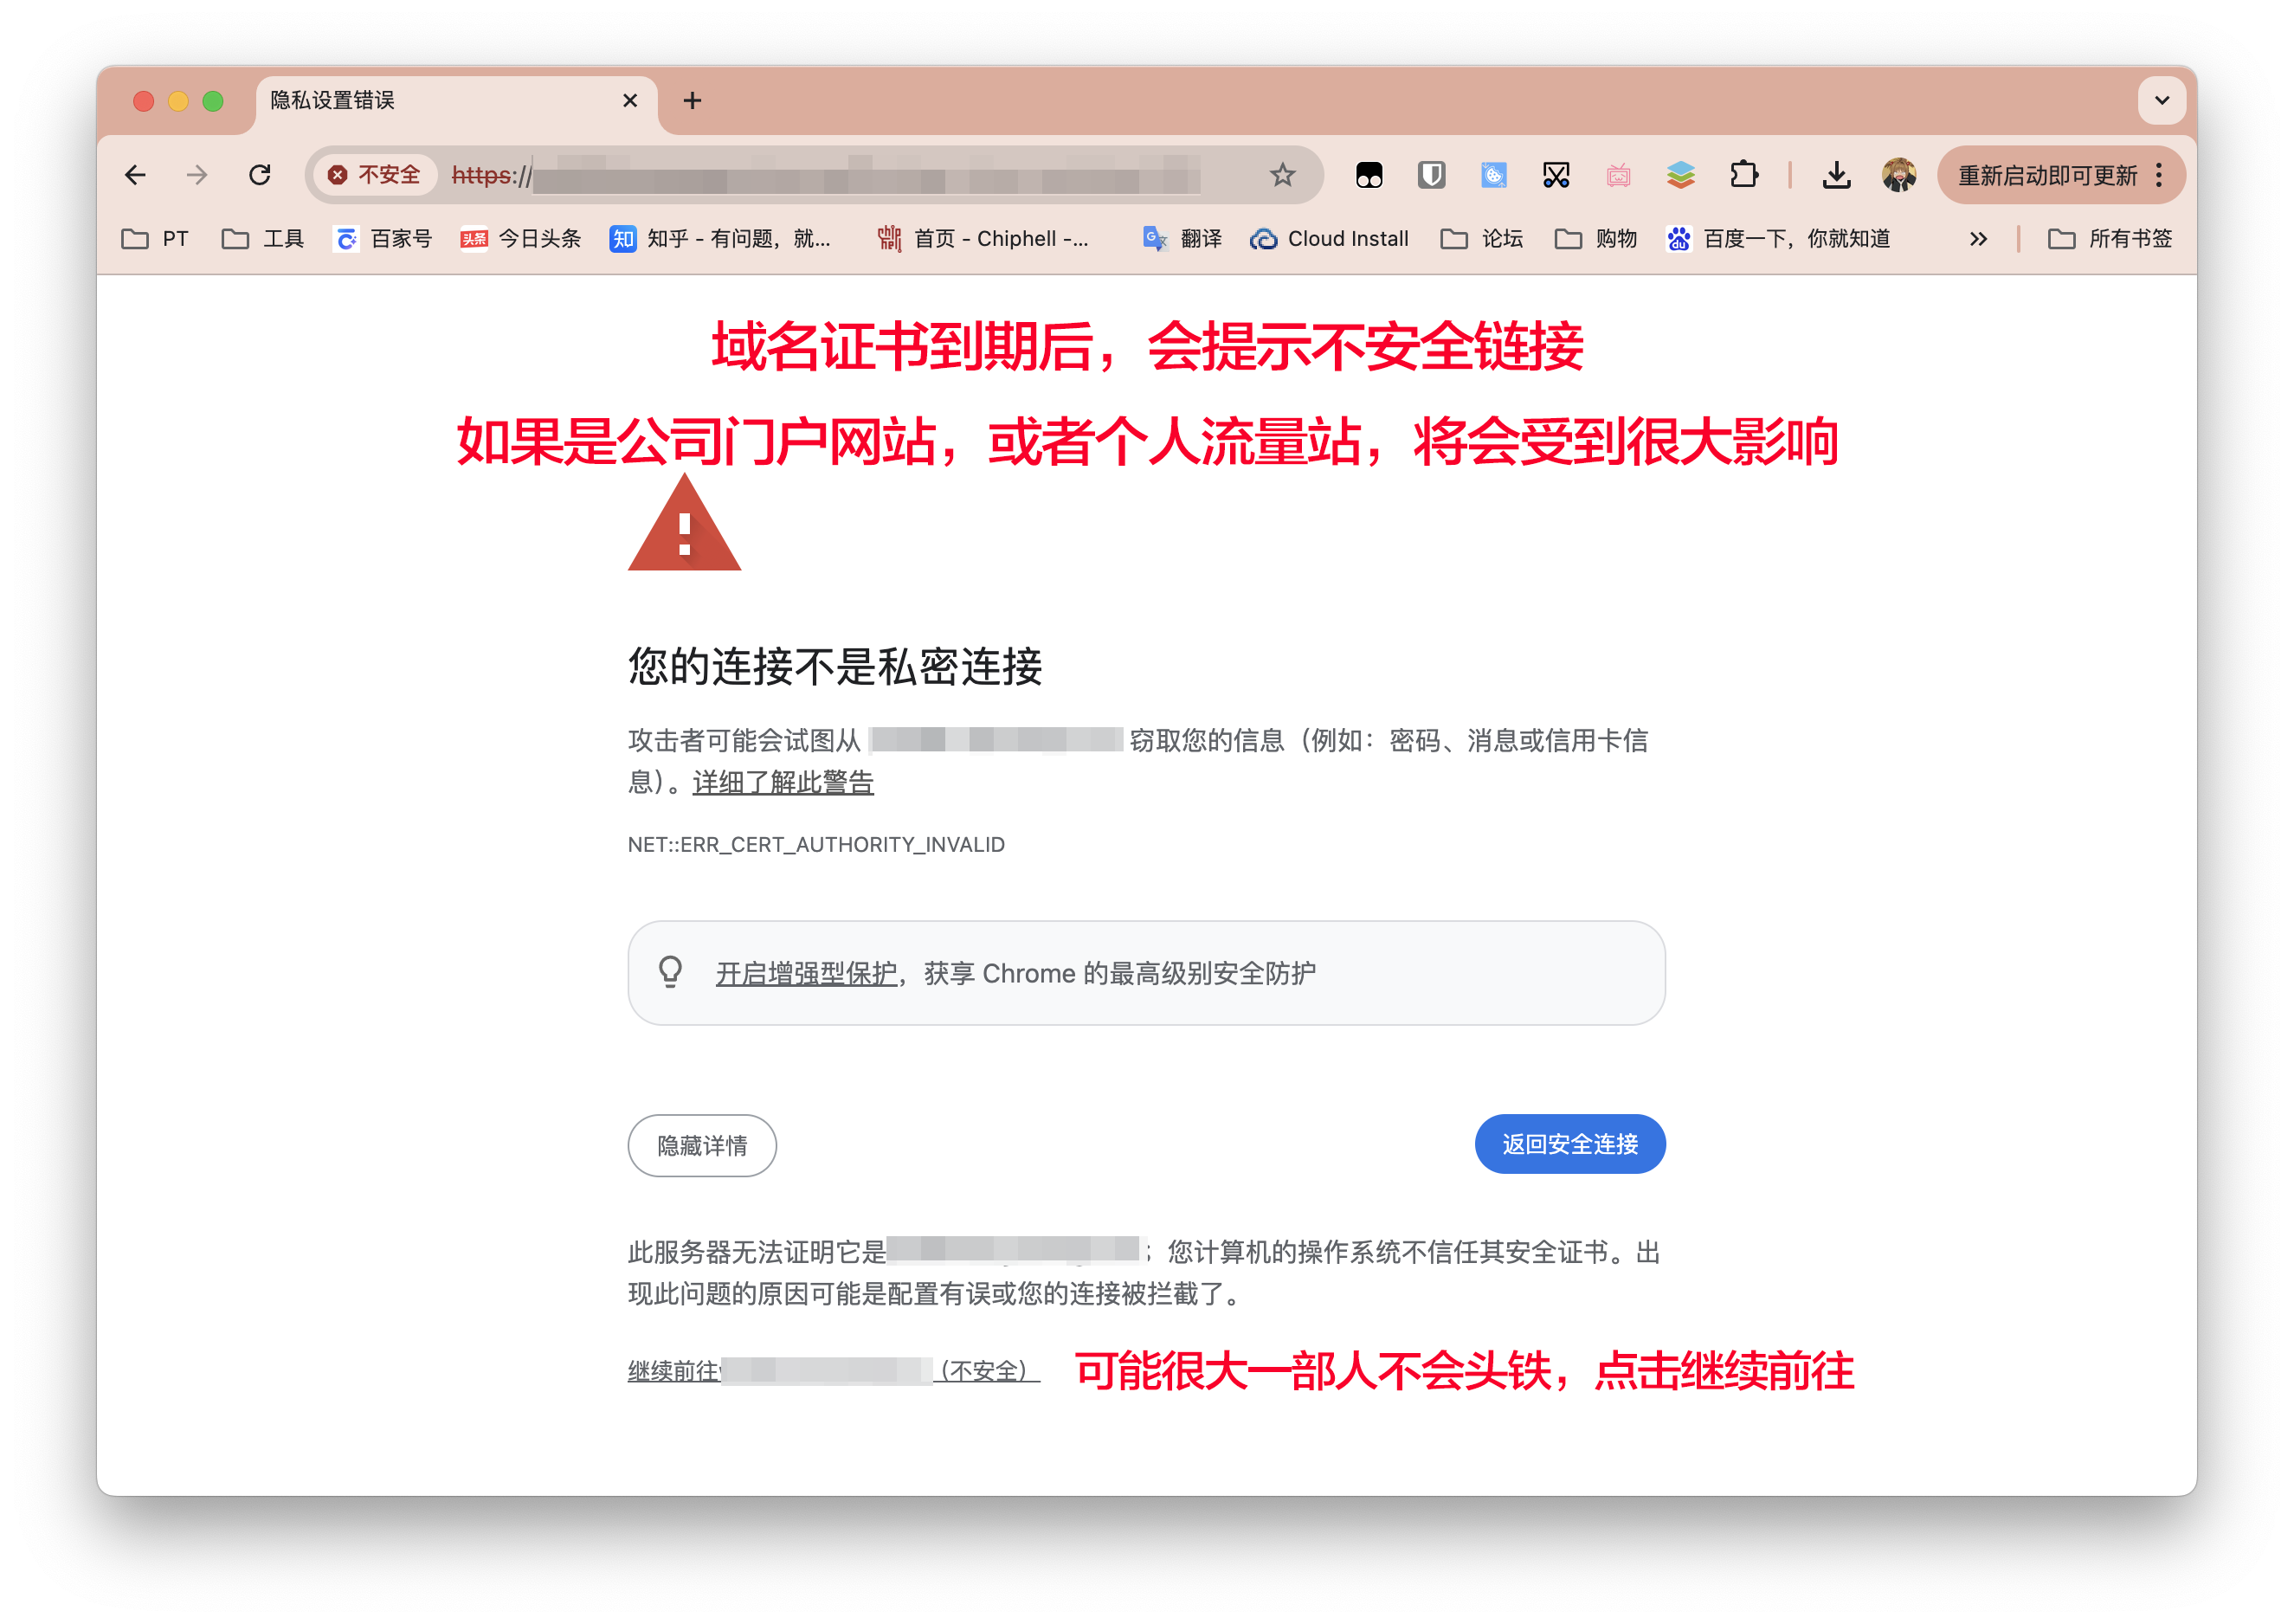This screenshot has height=1624, width=2294.
Task: Bookmark this page with the star icon
Action: pyautogui.click(x=1282, y=175)
